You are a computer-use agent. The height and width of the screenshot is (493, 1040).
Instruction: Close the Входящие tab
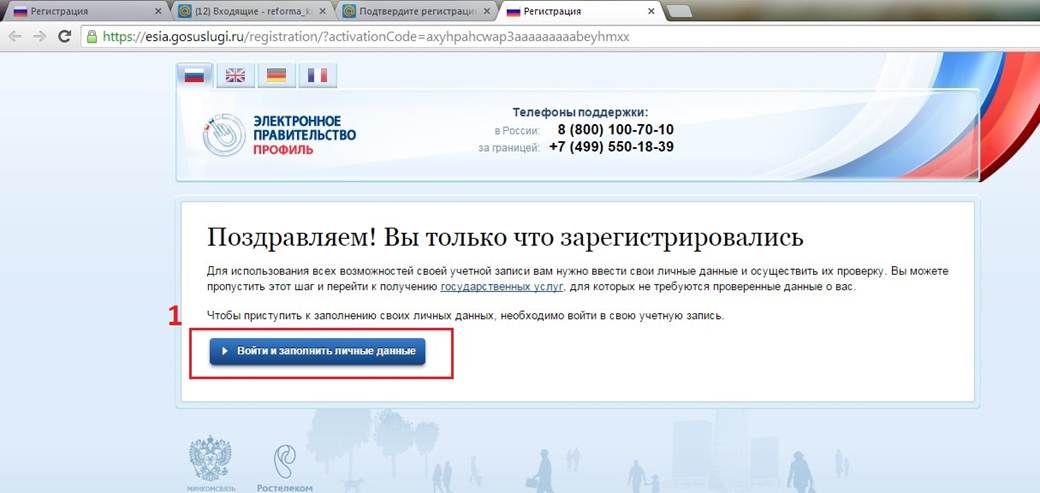322,11
